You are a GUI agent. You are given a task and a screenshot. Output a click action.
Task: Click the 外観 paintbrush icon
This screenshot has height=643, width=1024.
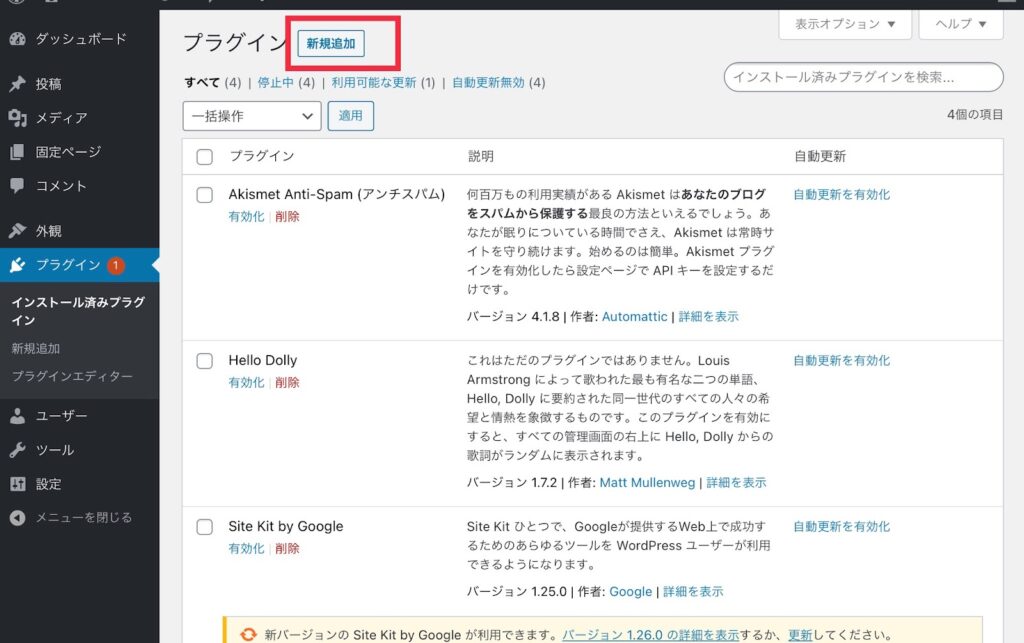tap(17, 231)
